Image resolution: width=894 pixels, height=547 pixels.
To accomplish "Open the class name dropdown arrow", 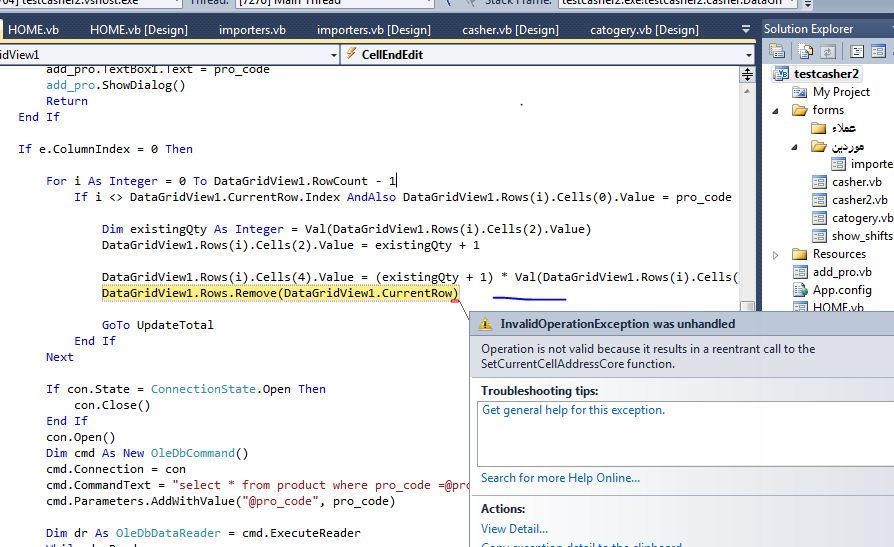I will pos(333,55).
